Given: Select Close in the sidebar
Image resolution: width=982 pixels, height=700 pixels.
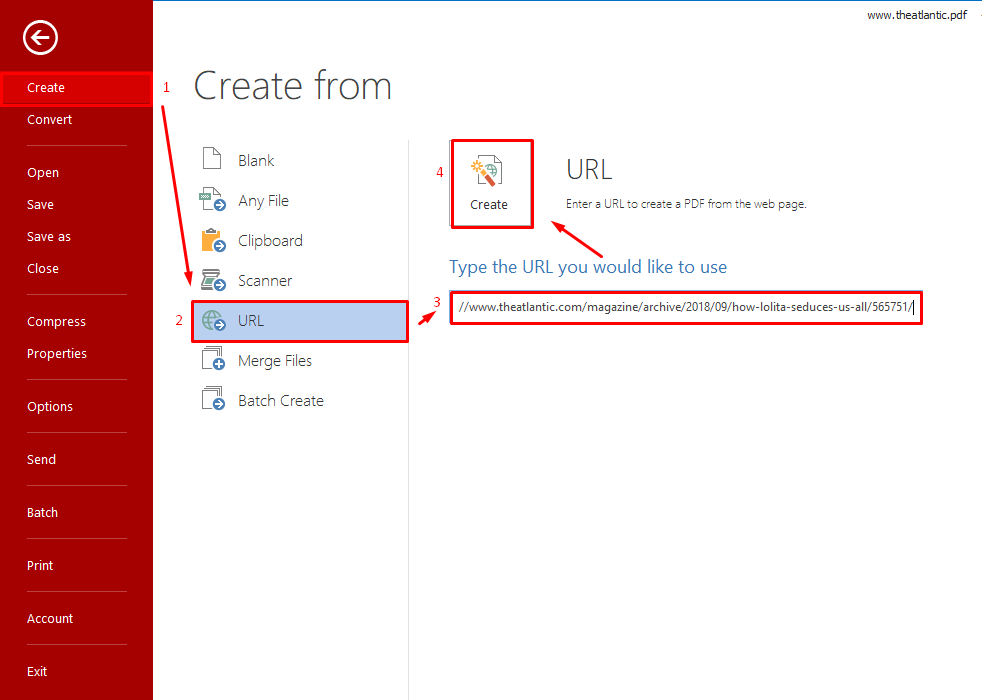Looking at the screenshot, I should [43, 269].
